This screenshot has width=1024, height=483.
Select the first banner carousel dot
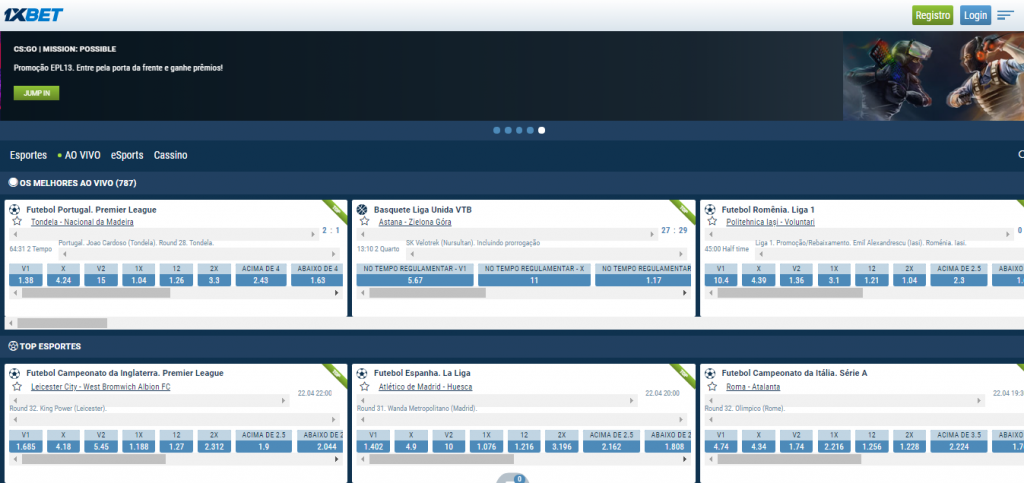point(497,131)
